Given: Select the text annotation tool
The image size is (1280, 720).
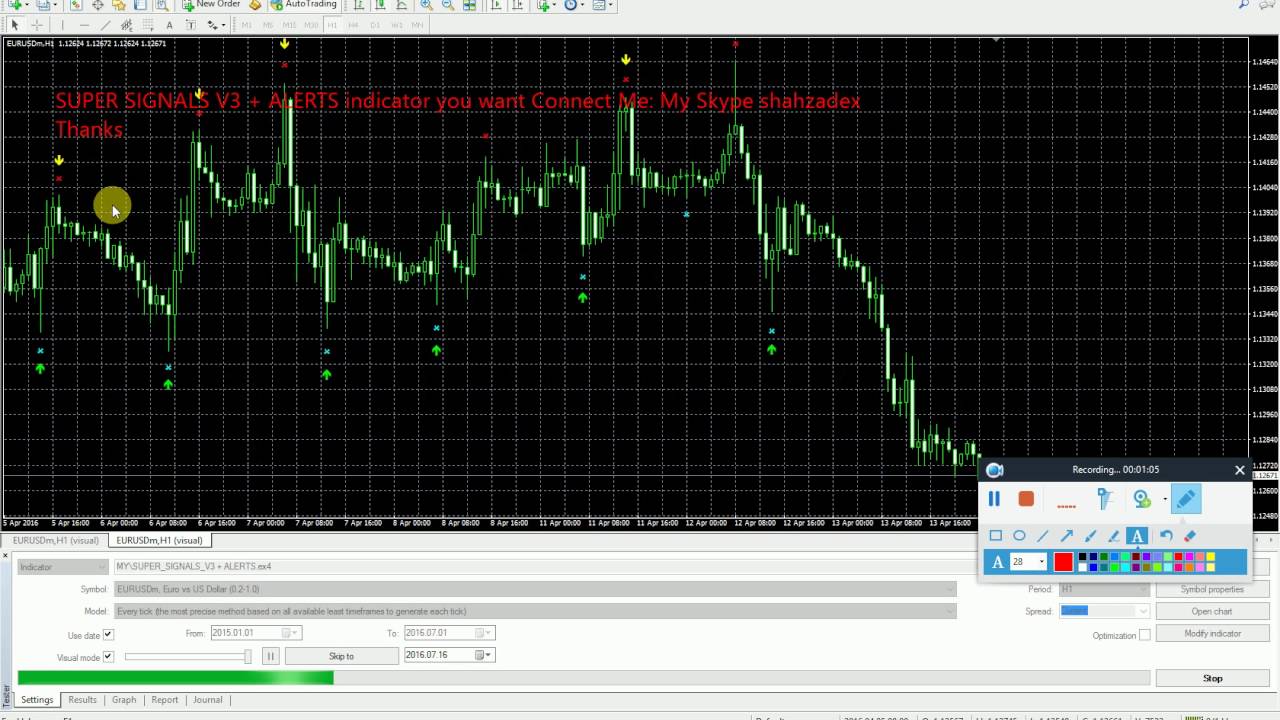Looking at the screenshot, I should point(1137,536).
